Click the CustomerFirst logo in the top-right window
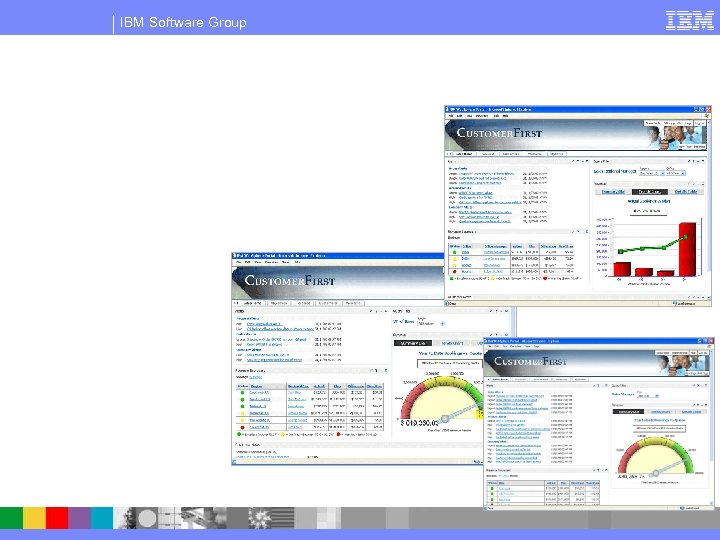This screenshot has height=540, width=720. pyautogui.click(x=499, y=133)
